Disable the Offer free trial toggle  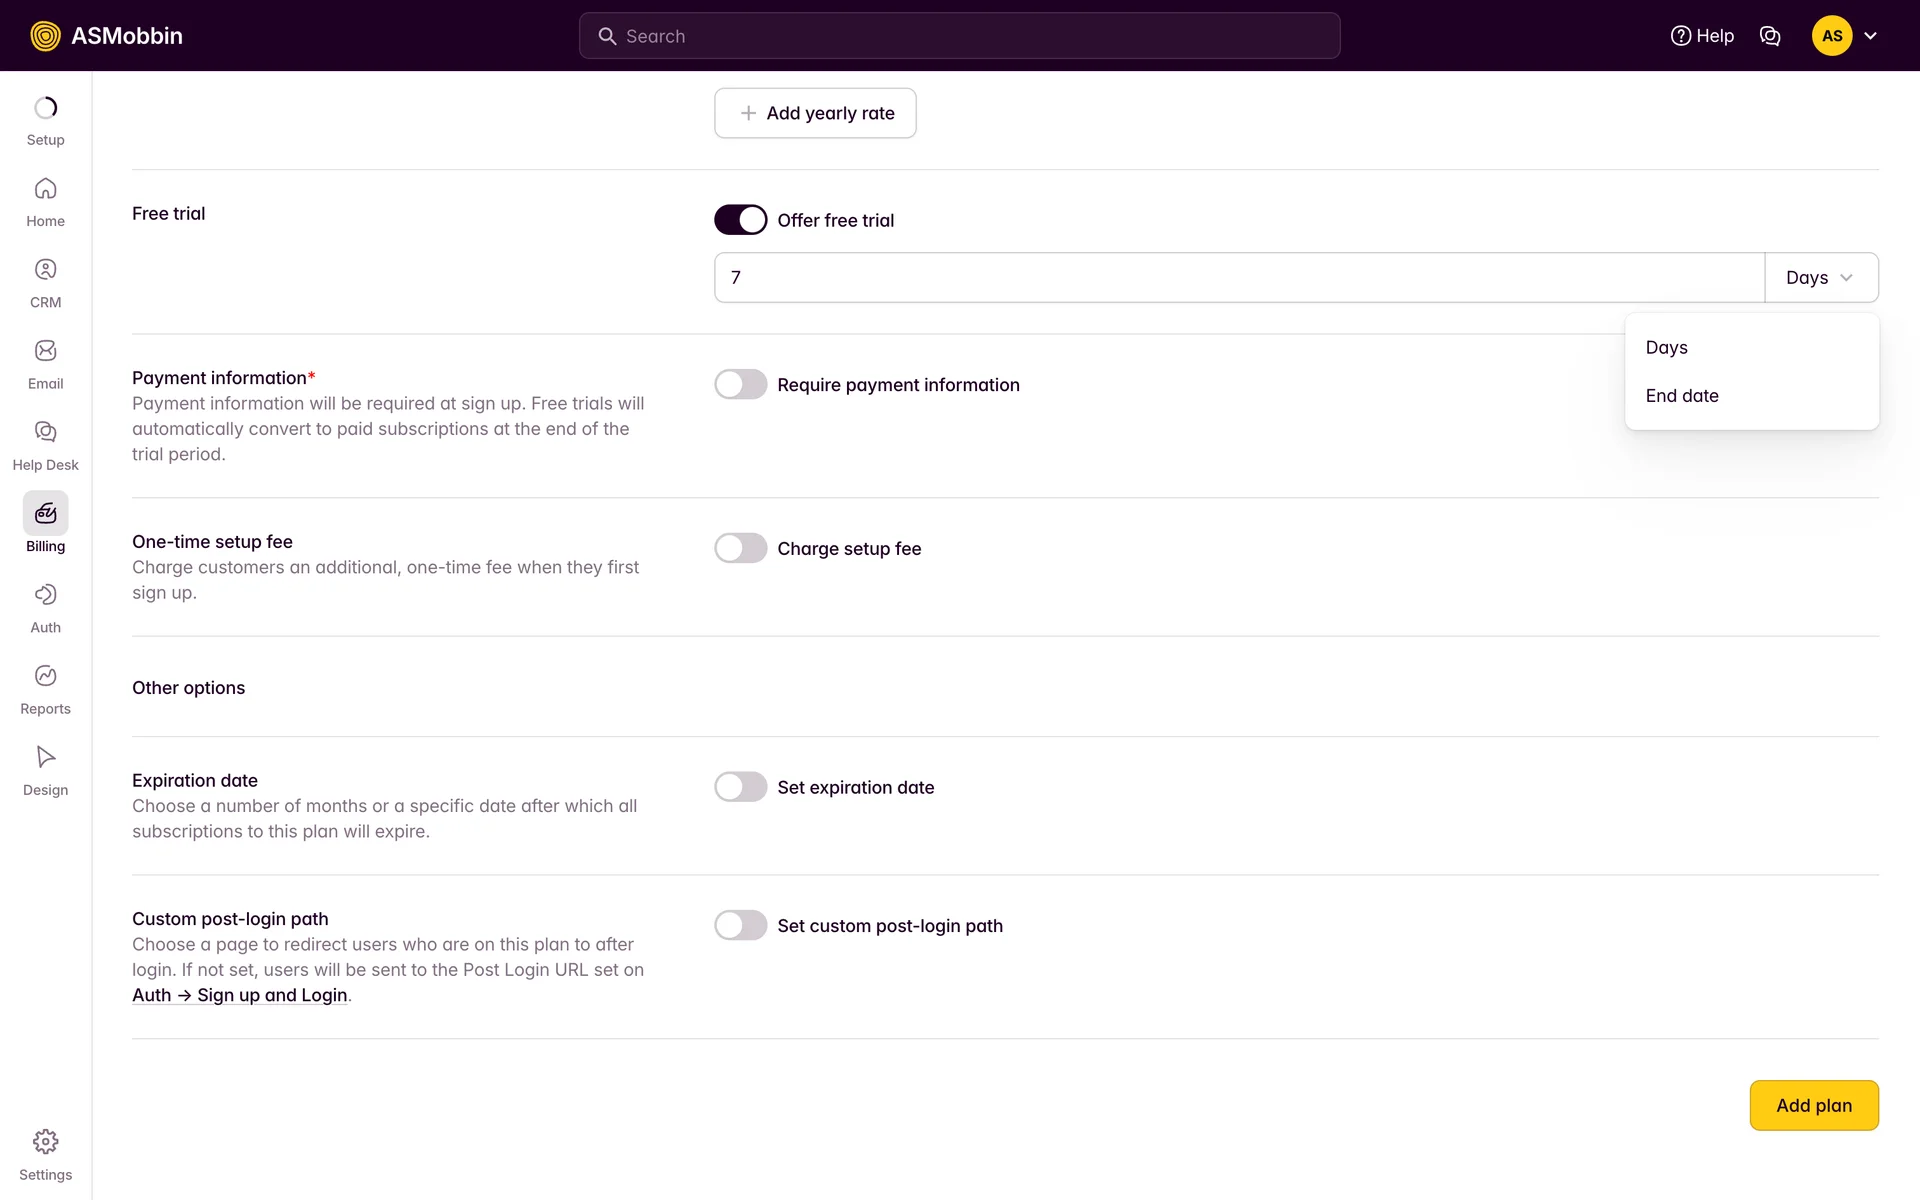(740, 220)
